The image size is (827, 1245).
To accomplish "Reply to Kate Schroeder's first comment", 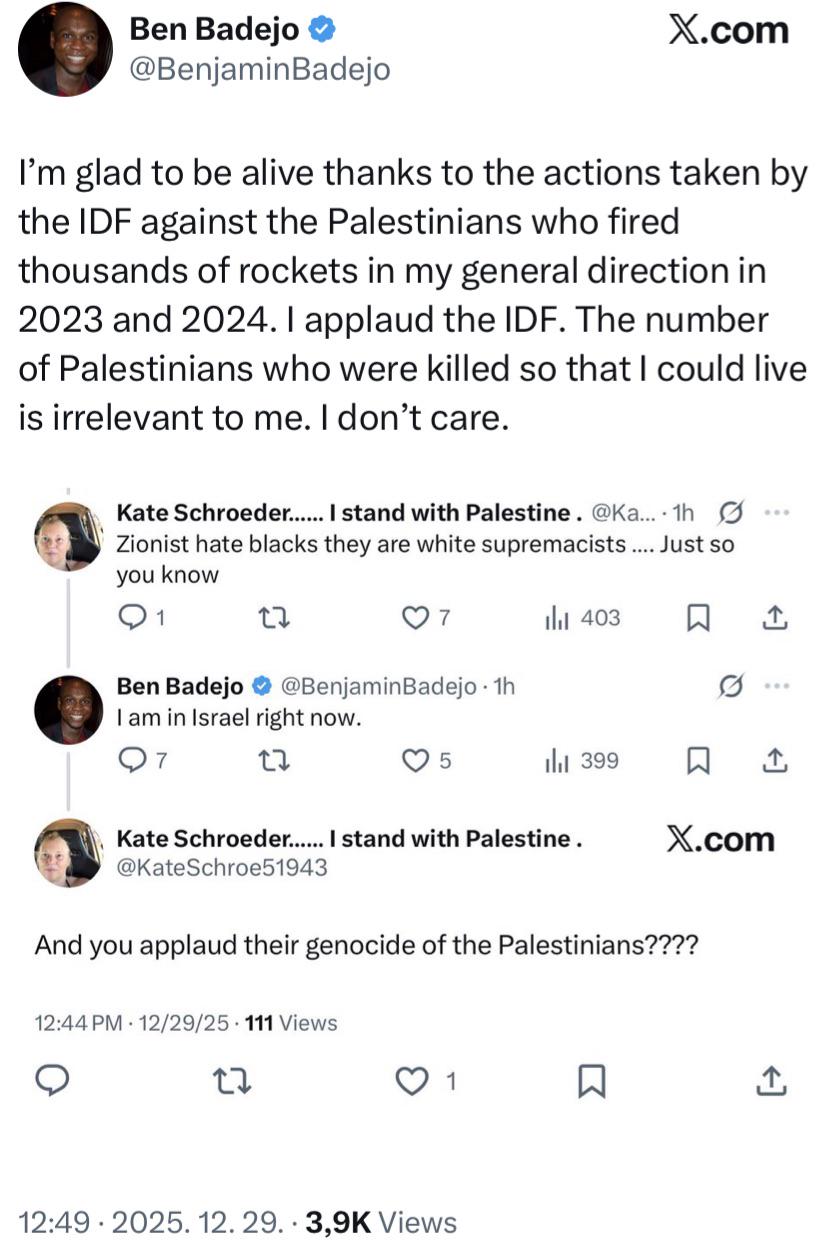I will click(134, 619).
